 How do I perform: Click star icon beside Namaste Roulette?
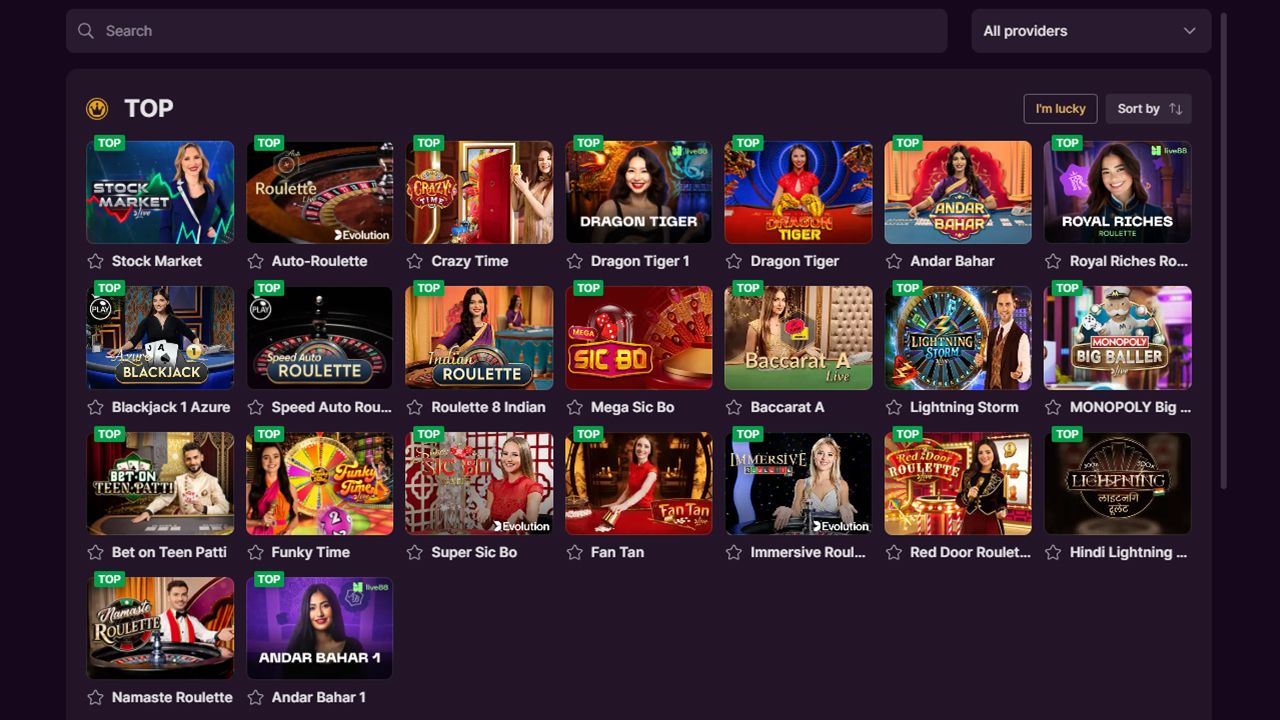coord(95,697)
